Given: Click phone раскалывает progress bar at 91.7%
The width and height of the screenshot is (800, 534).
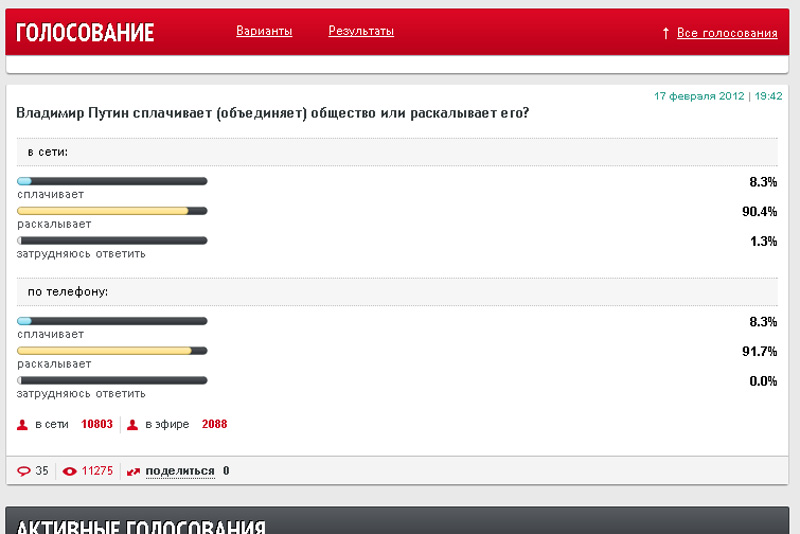Looking at the screenshot, I should tap(112, 350).
